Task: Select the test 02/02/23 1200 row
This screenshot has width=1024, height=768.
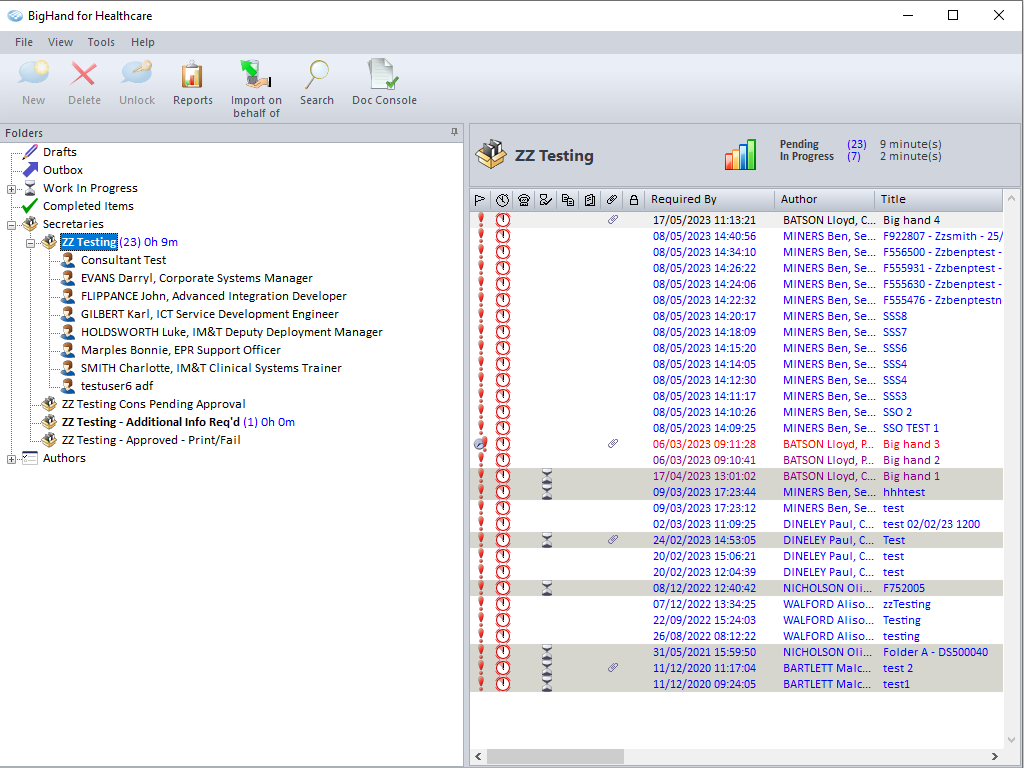Action: point(737,524)
